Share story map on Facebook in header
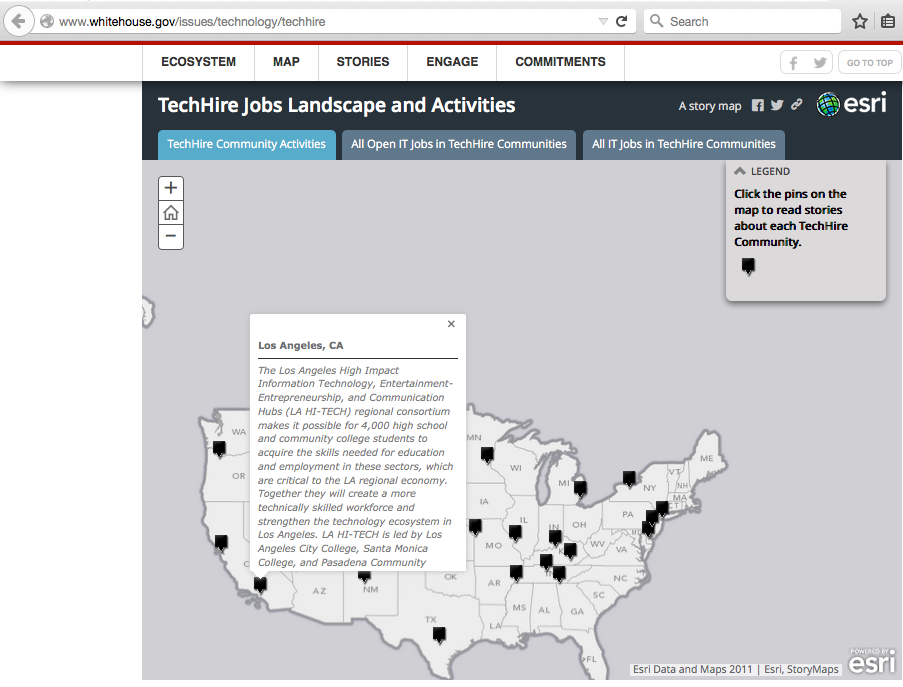The image size is (903, 687). [758, 105]
